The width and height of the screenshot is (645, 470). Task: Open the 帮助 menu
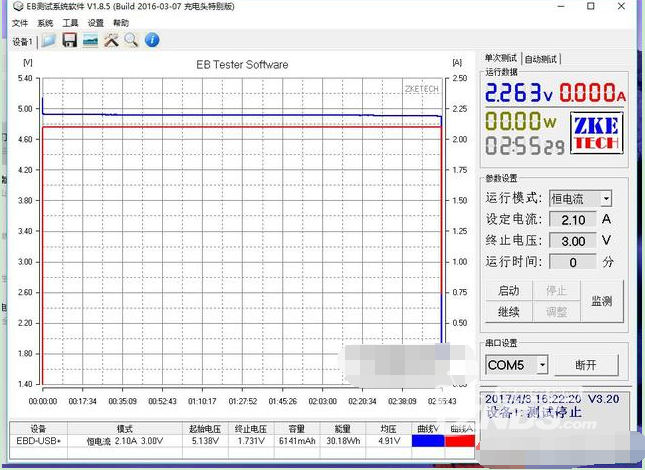click(x=121, y=23)
